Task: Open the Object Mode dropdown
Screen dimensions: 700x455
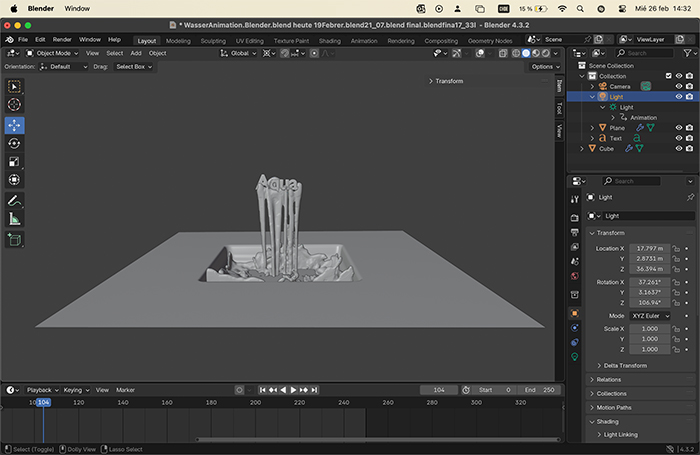Action: pos(50,53)
